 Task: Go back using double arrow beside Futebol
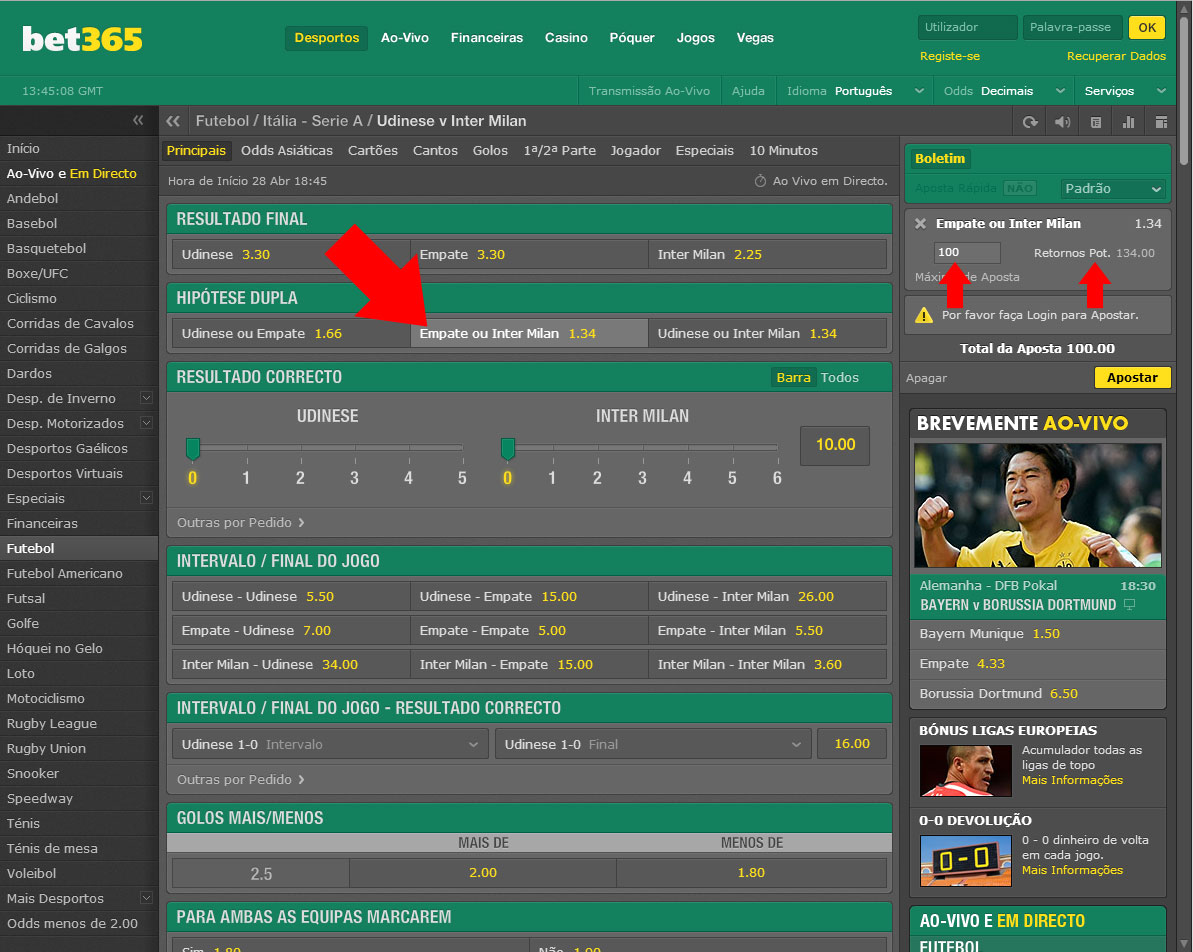[173, 121]
